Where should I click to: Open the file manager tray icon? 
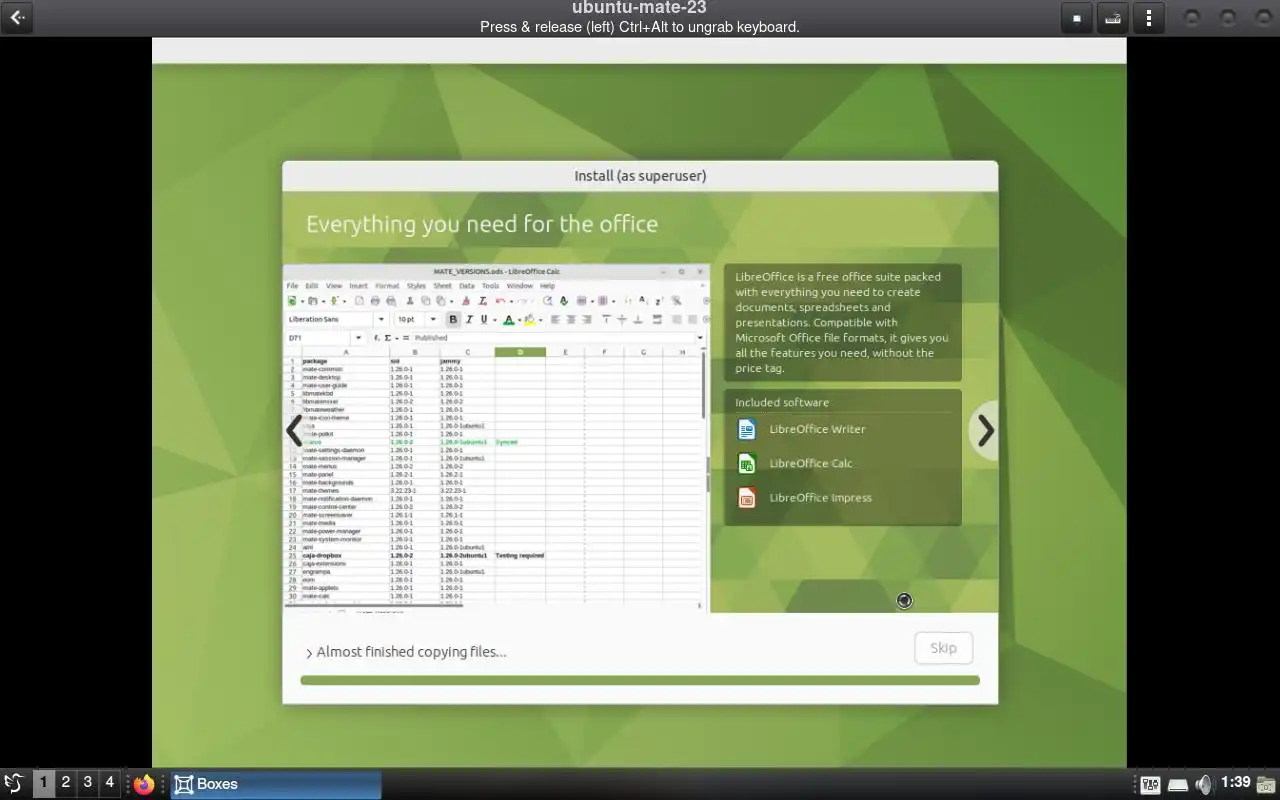pyautogui.click(x=1266, y=784)
